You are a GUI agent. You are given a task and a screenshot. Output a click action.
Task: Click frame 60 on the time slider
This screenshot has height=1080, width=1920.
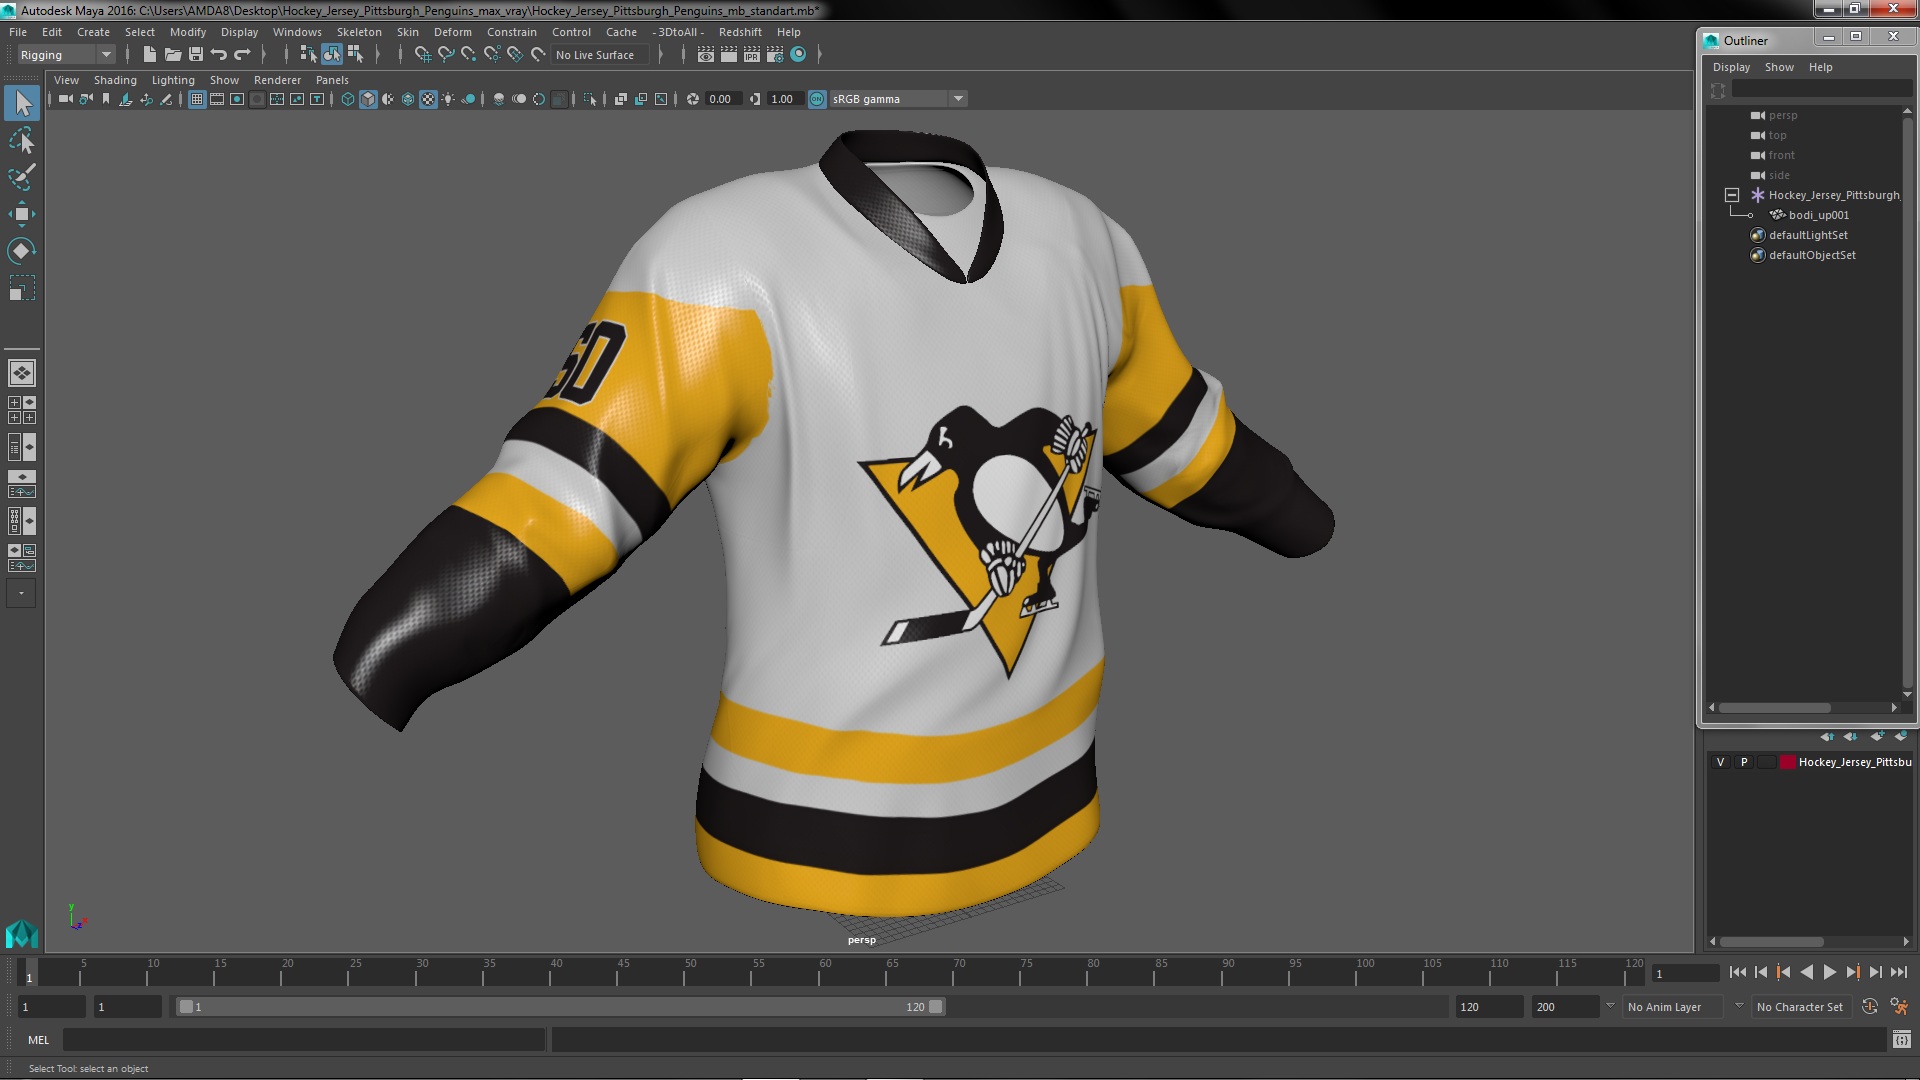click(826, 973)
